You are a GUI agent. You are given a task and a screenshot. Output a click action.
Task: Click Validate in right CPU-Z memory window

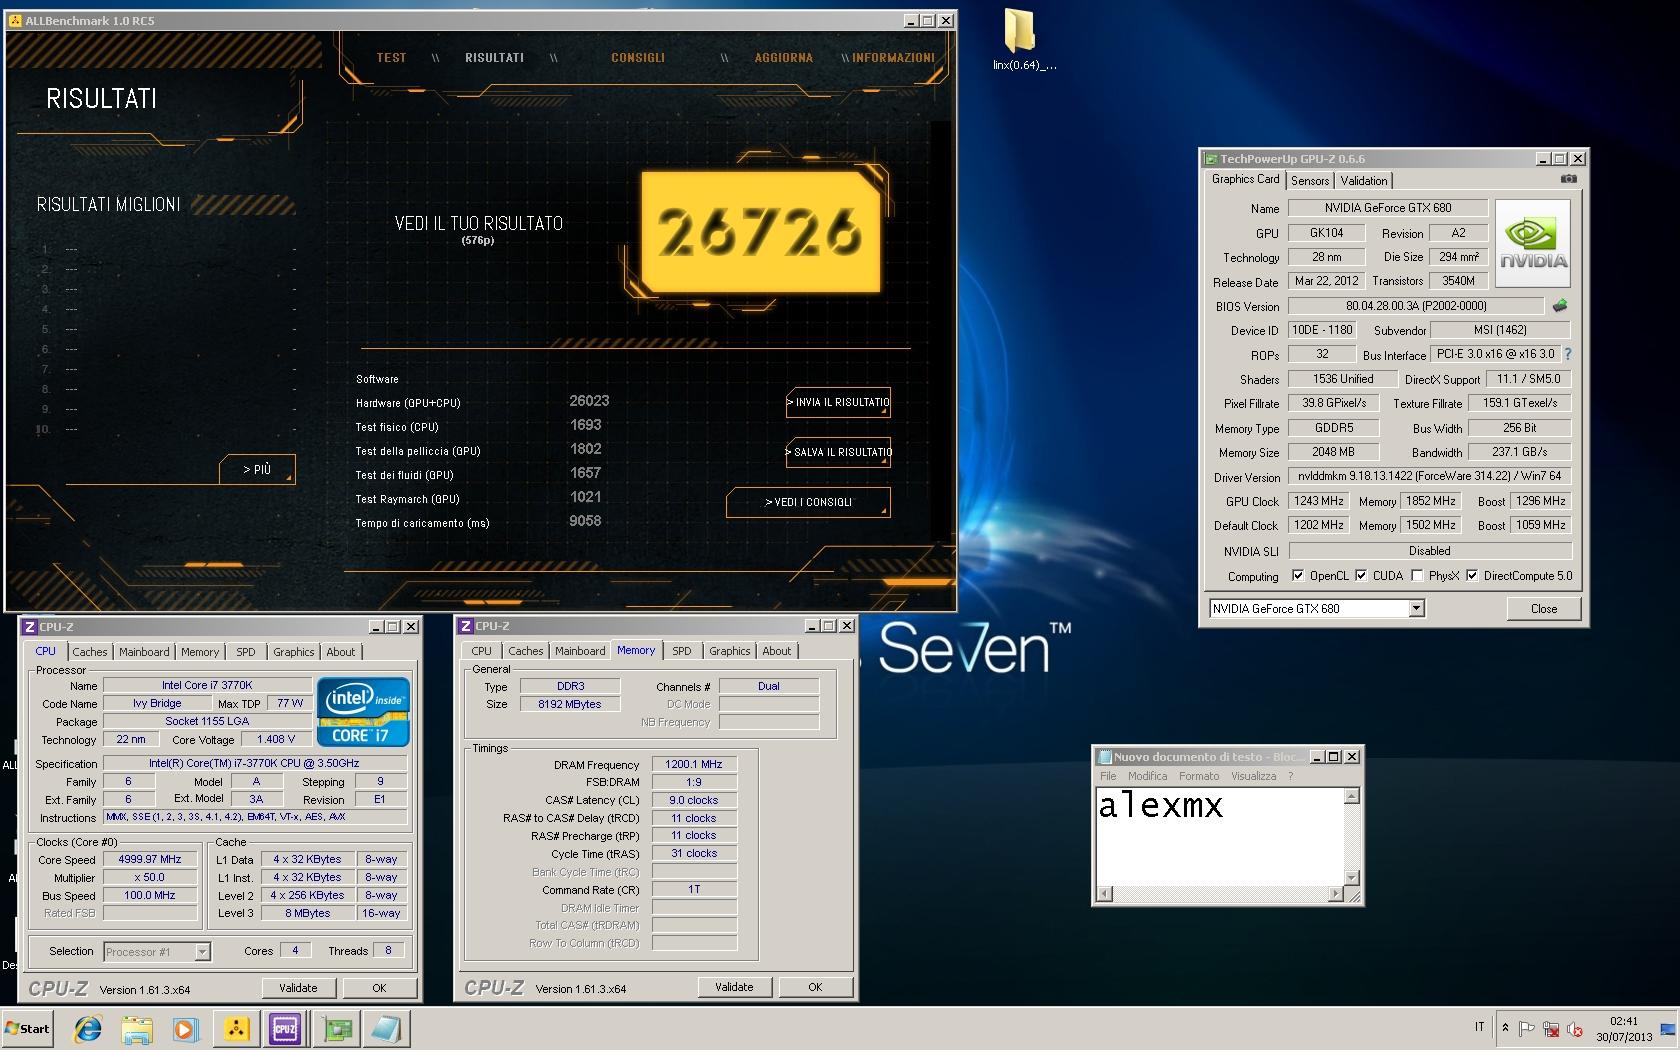point(734,987)
